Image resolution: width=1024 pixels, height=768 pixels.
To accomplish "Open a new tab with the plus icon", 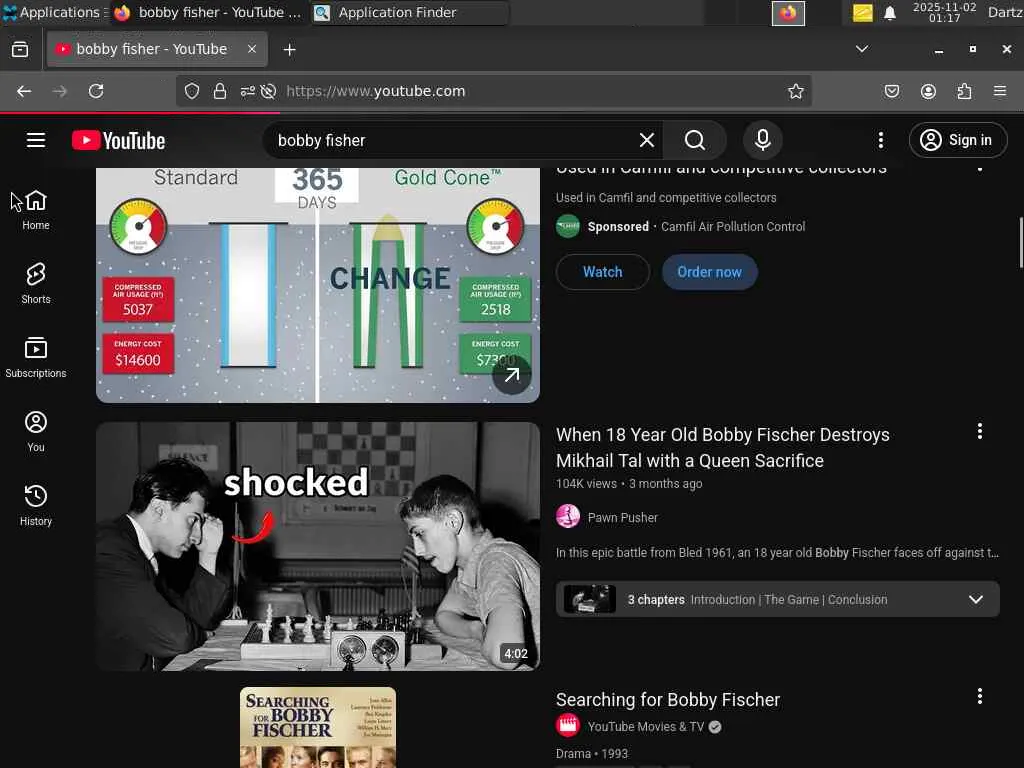I will (289, 50).
